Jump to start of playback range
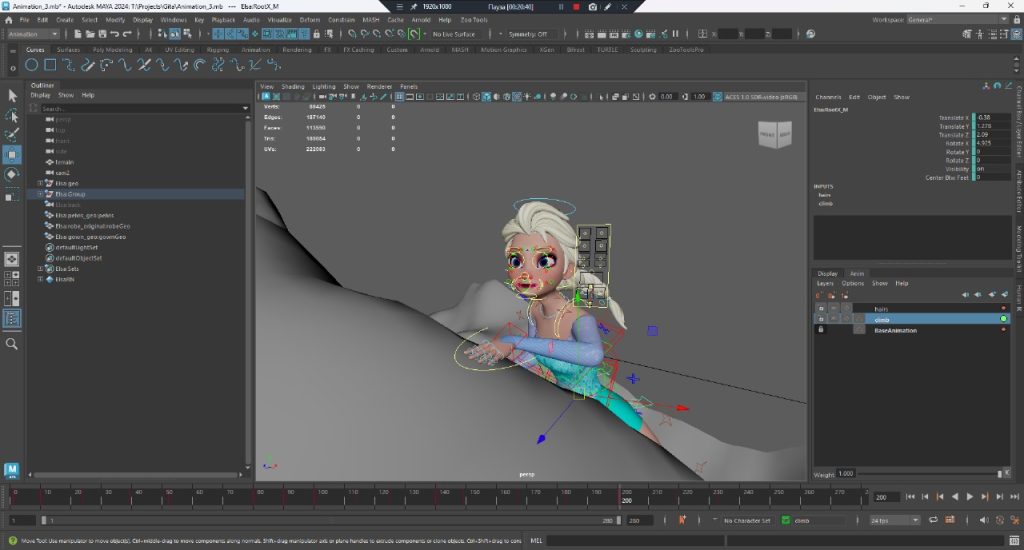The width and height of the screenshot is (1024, 550). click(910, 496)
